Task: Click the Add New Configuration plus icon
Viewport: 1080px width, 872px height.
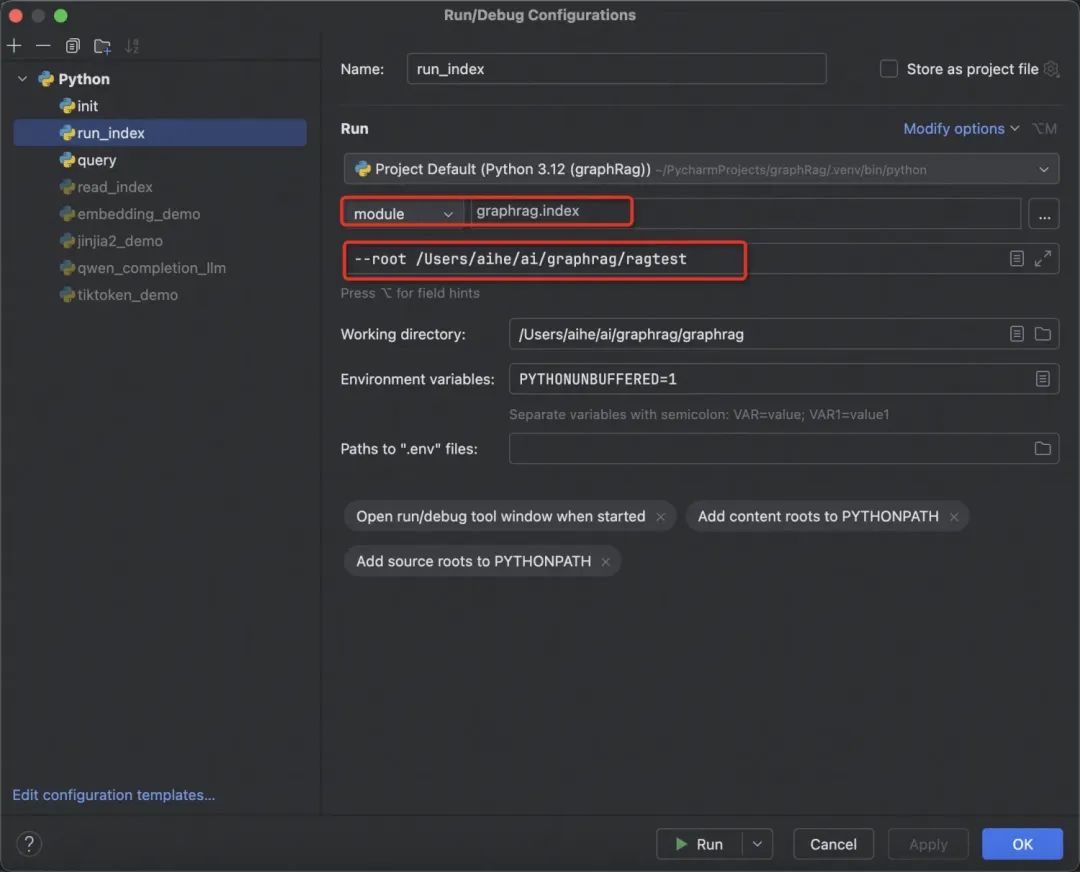Action: 14,46
